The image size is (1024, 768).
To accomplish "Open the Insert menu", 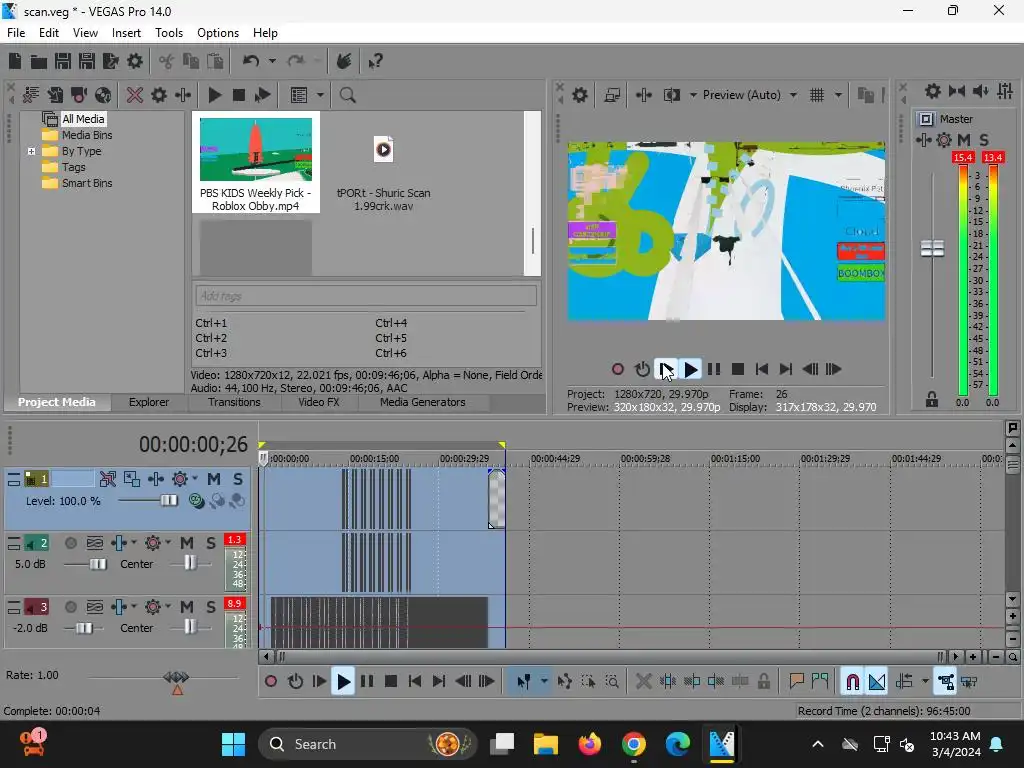I will click(x=126, y=33).
